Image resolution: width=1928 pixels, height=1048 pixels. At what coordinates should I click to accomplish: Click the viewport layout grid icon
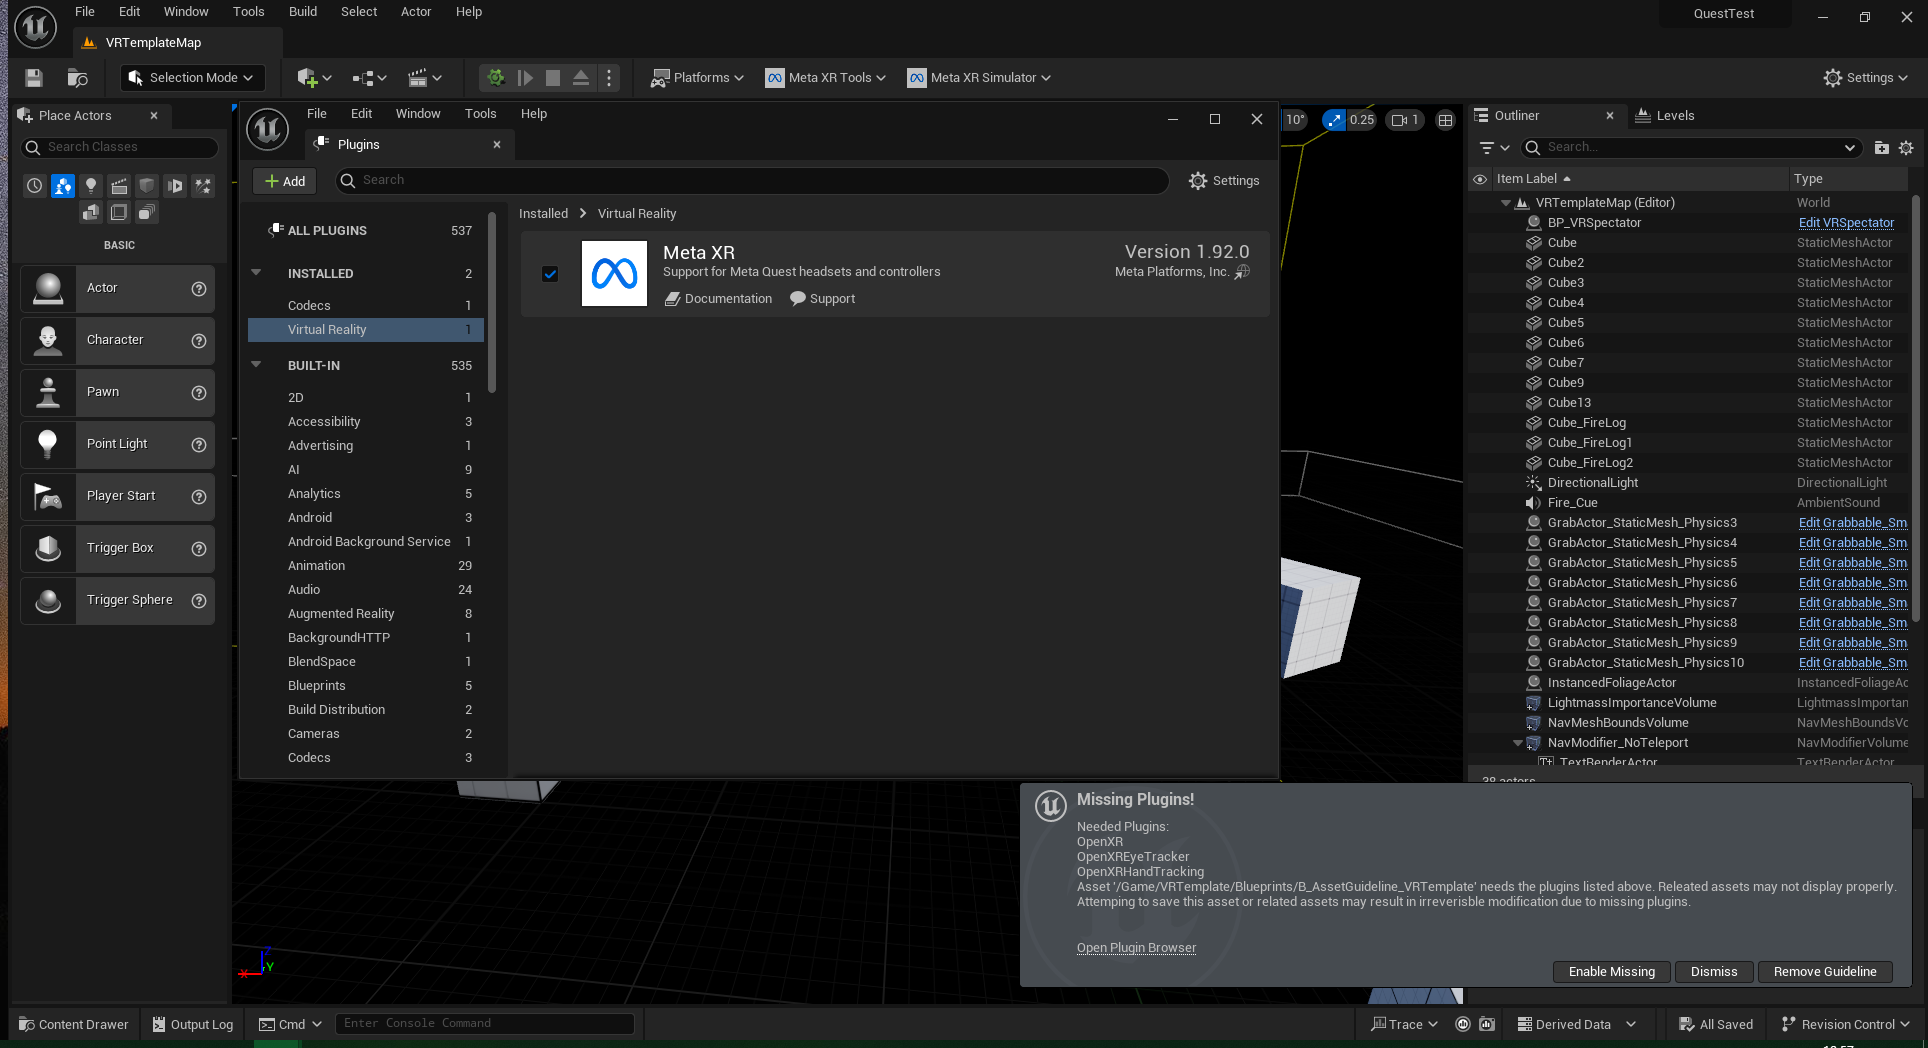point(1445,120)
